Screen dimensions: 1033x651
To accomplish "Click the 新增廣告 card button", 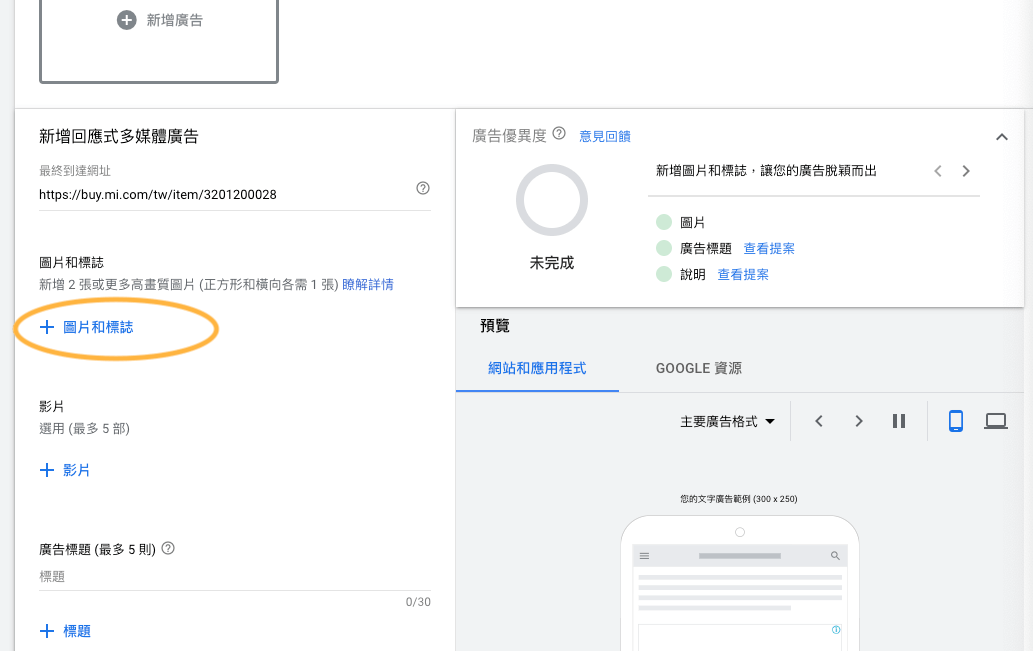I will coord(160,20).
